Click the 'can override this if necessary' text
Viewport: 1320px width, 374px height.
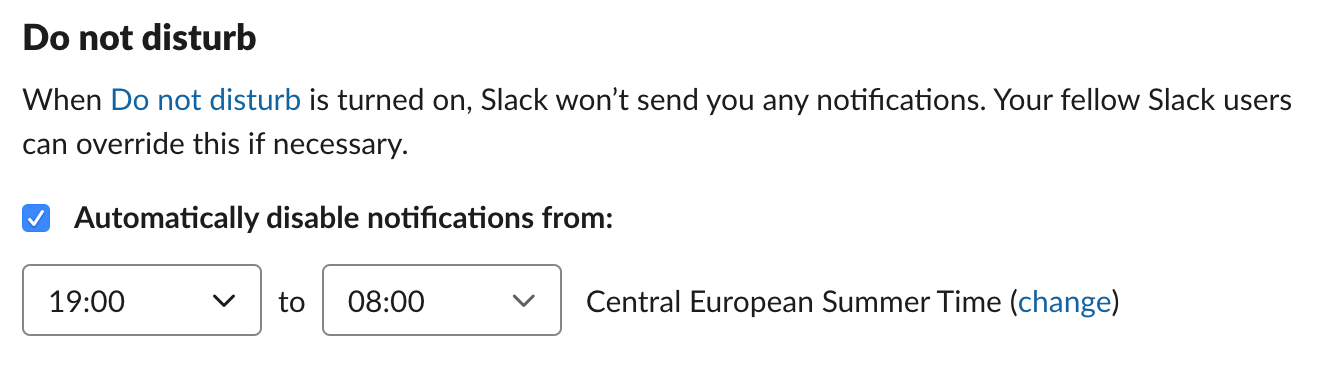click(x=215, y=144)
